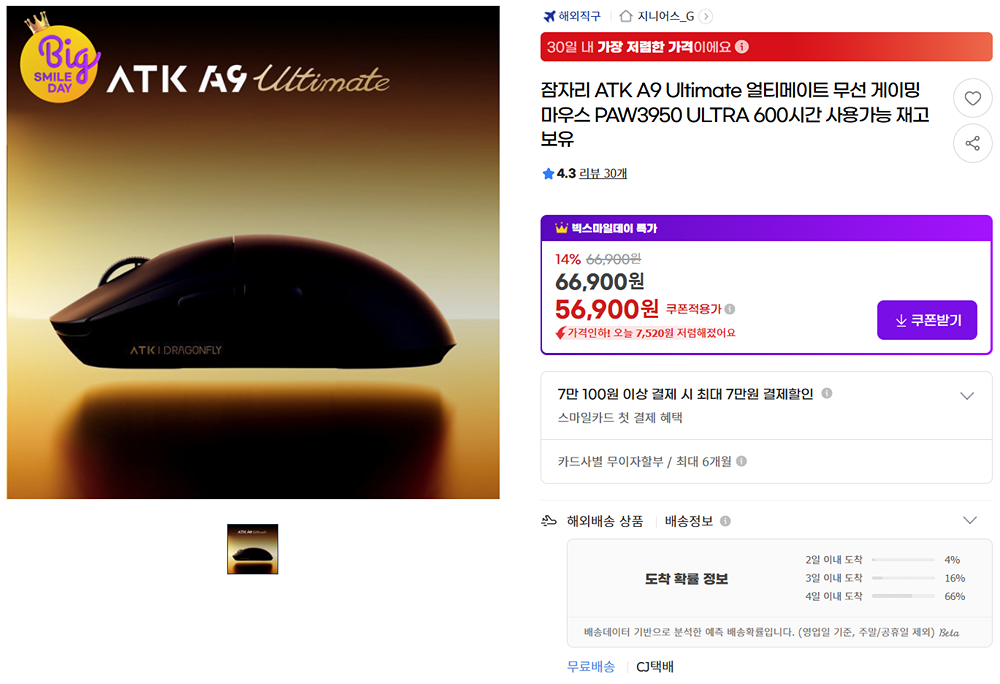Image resolution: width=1000 pixels, height=684 pixels.
Task: Click the seller home icon for 지니어스_G
Action: [x=626, y=16]
